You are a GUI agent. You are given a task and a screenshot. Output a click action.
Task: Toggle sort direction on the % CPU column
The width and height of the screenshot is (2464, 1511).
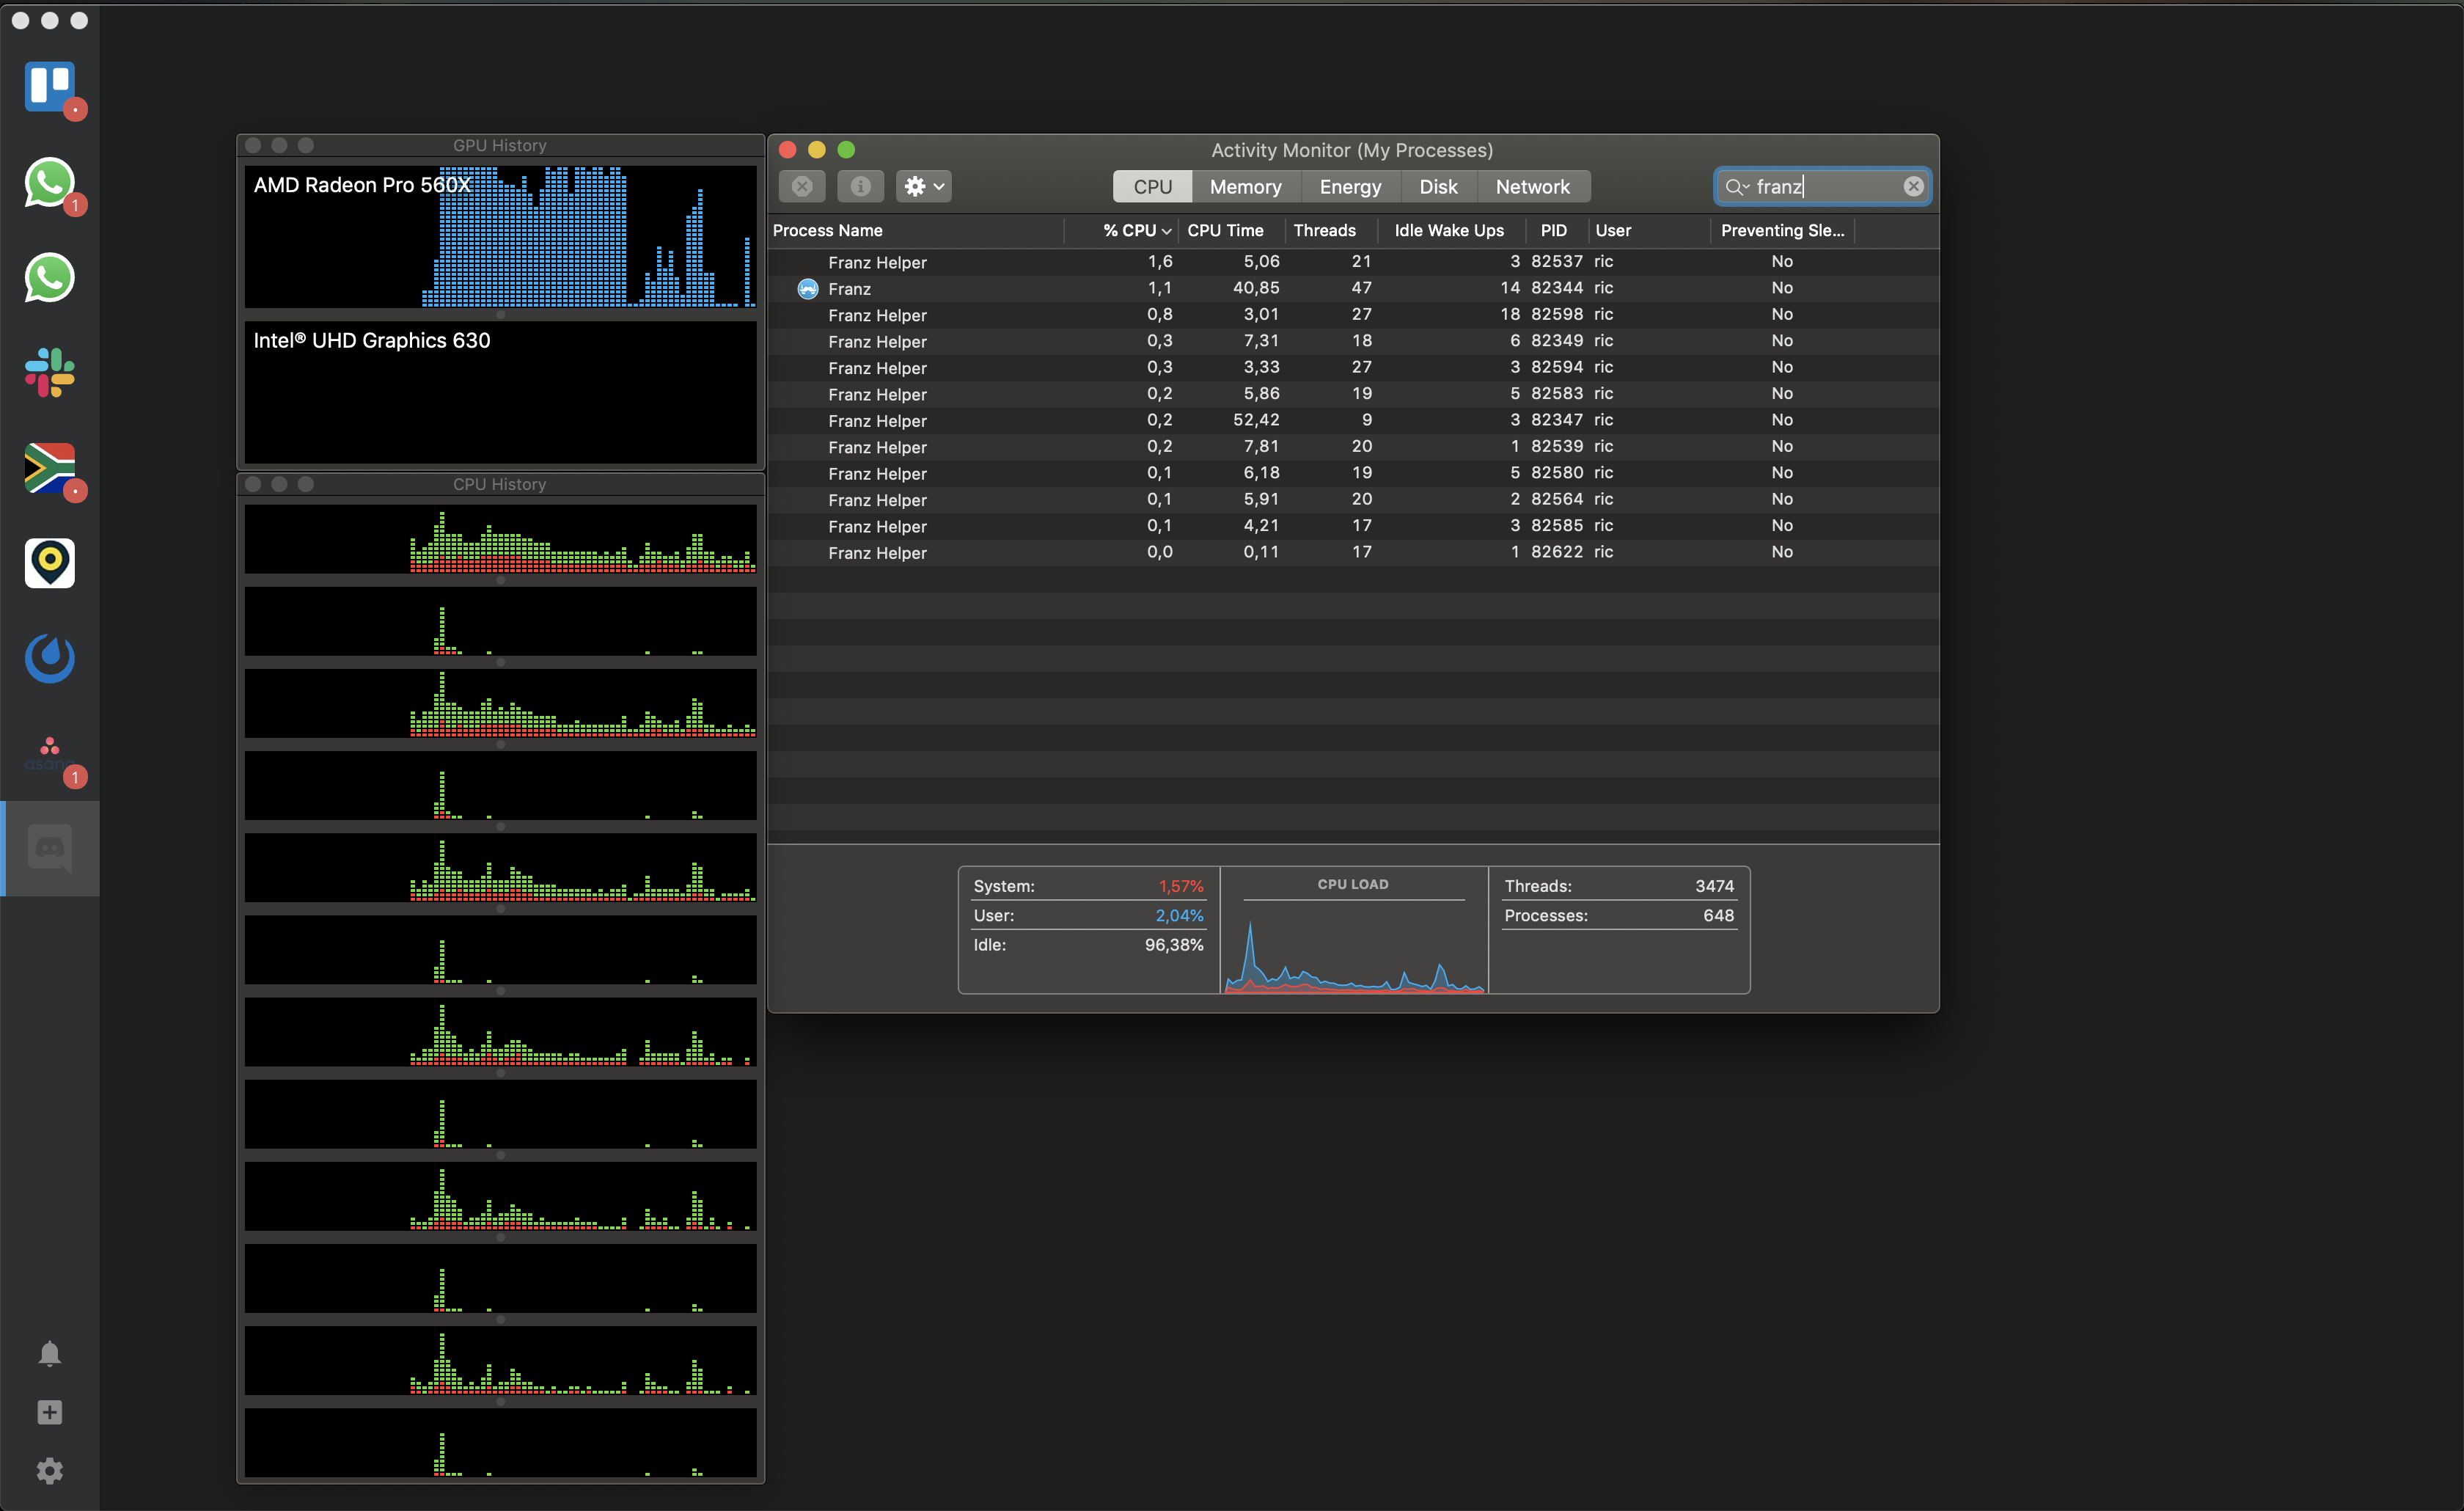[1121, 231]
